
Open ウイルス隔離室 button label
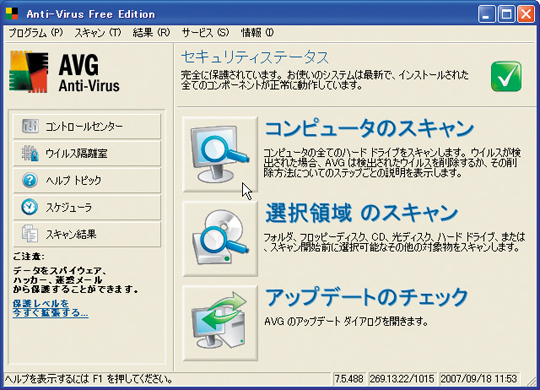(x=76, y=153)
